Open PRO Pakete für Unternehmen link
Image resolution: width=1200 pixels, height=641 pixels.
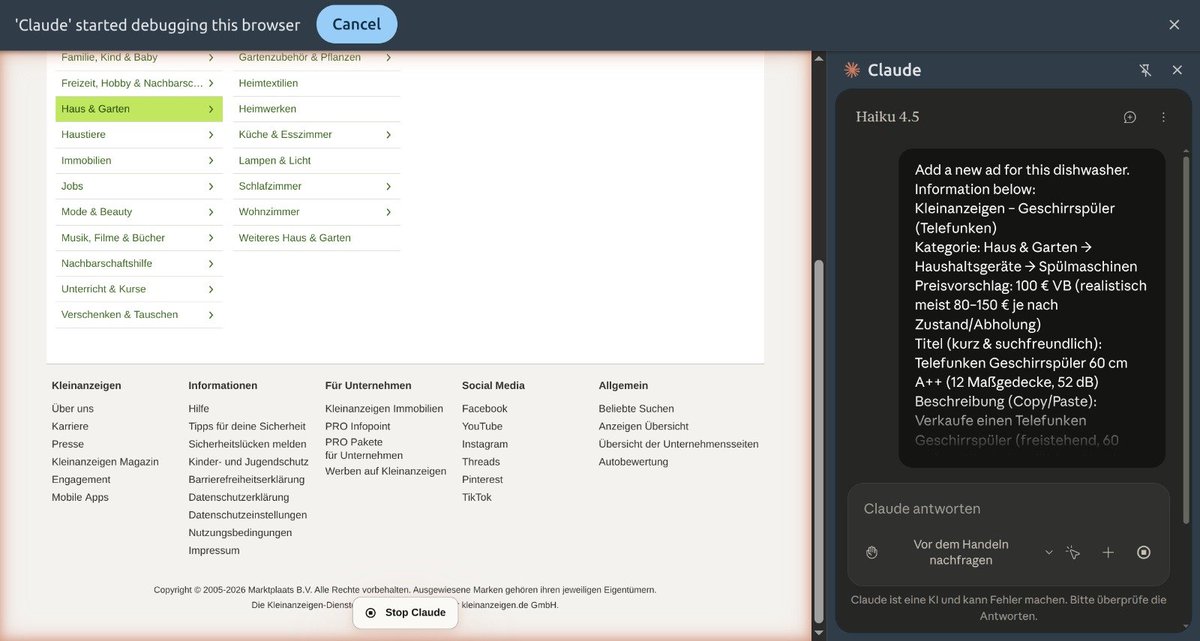[364, 448]
